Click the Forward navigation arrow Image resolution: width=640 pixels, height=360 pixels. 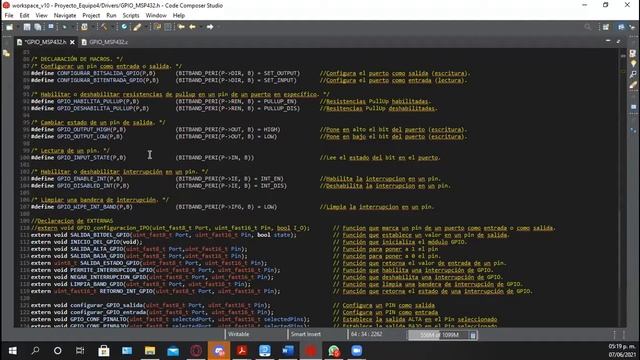tap(210, 27)
